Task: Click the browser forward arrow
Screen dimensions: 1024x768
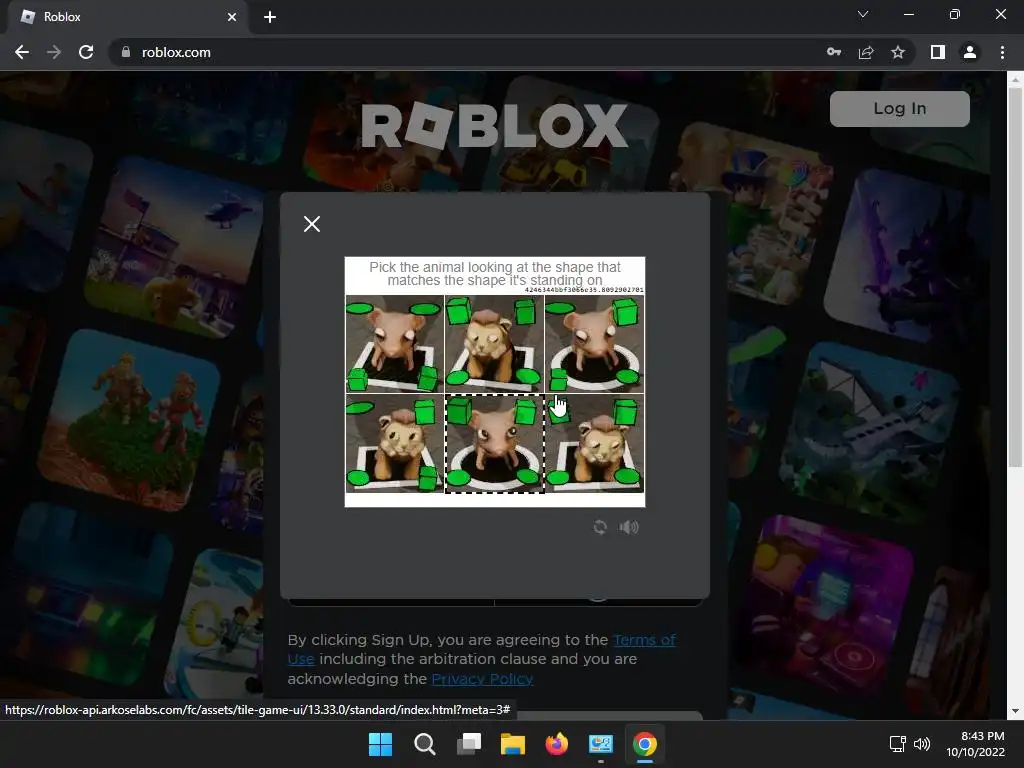Action: point(54,52)
